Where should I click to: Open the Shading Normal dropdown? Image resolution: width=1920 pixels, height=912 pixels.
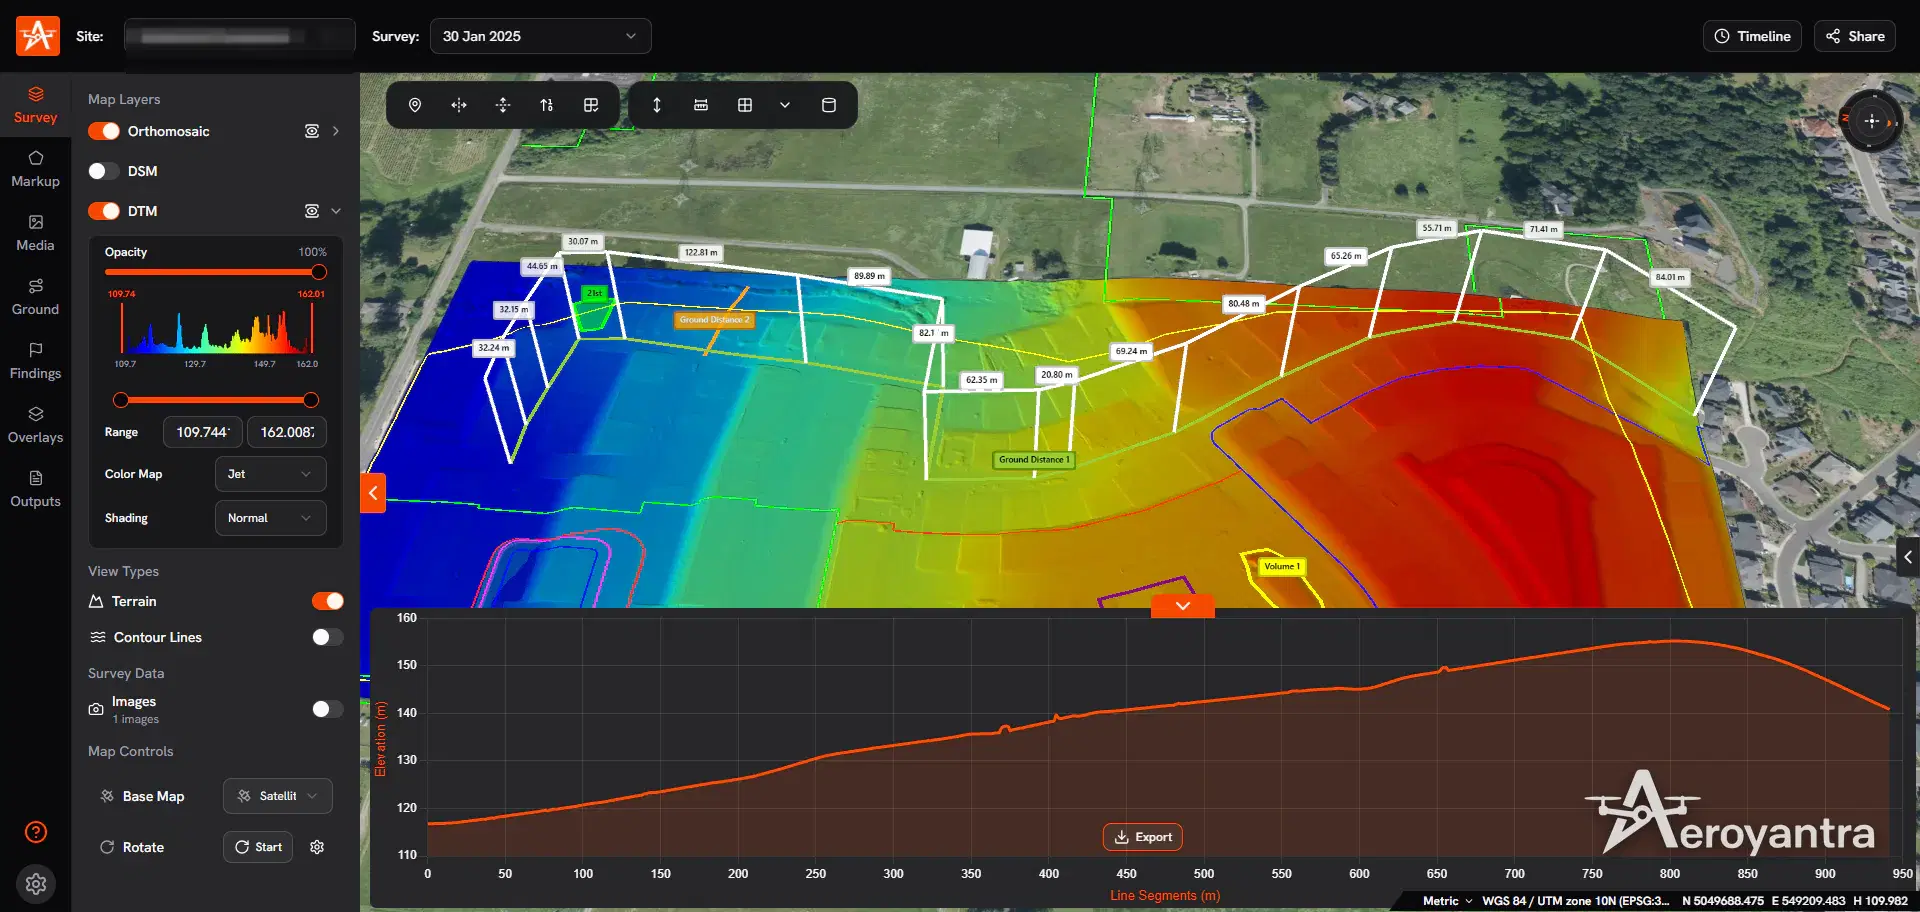click(x=270, y=518)
